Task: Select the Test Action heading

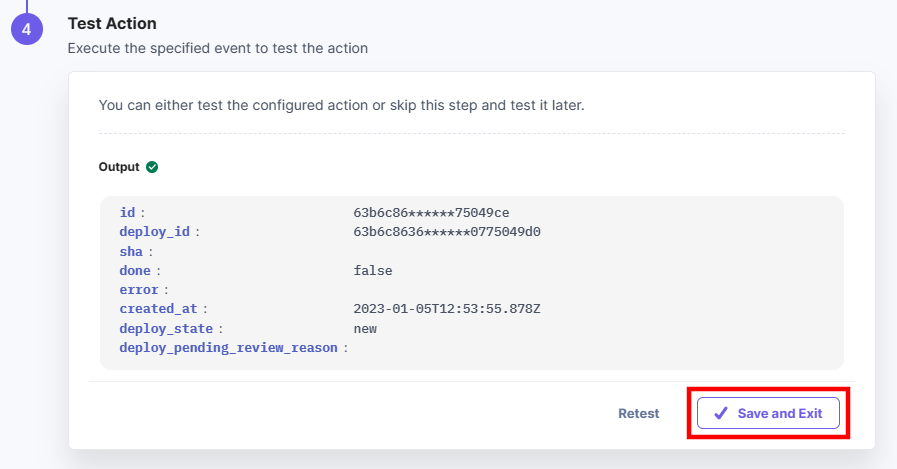Action: tap(112, 23)
